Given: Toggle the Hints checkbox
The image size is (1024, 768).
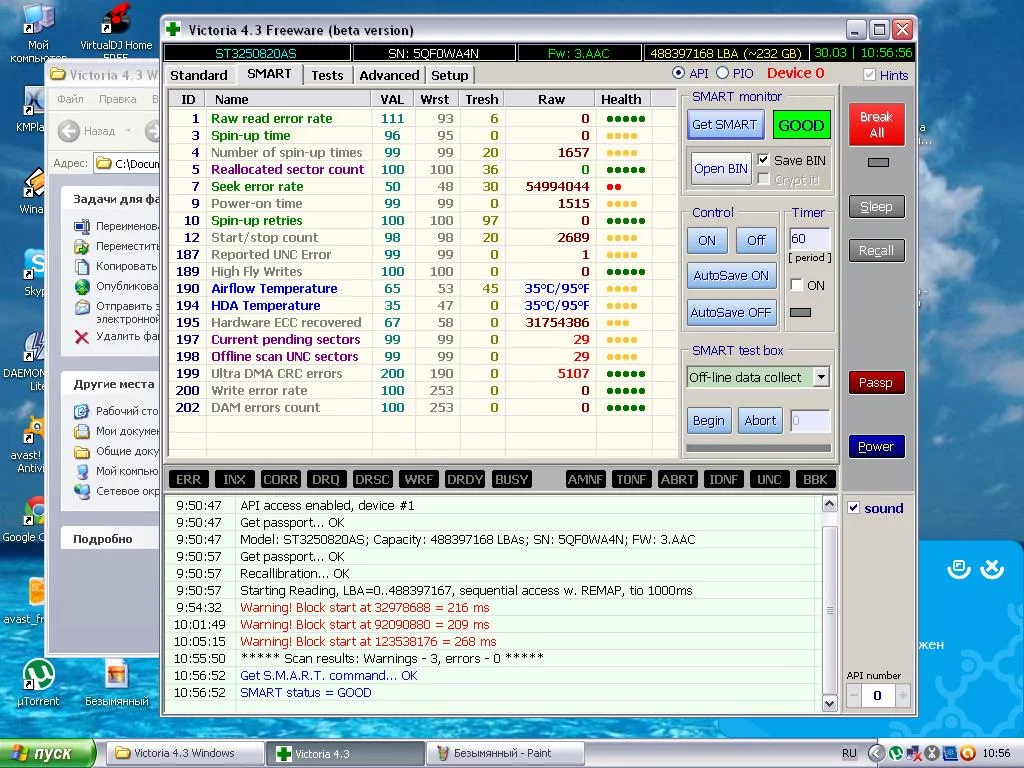Looking at the screenshot, I should (869, 74).
